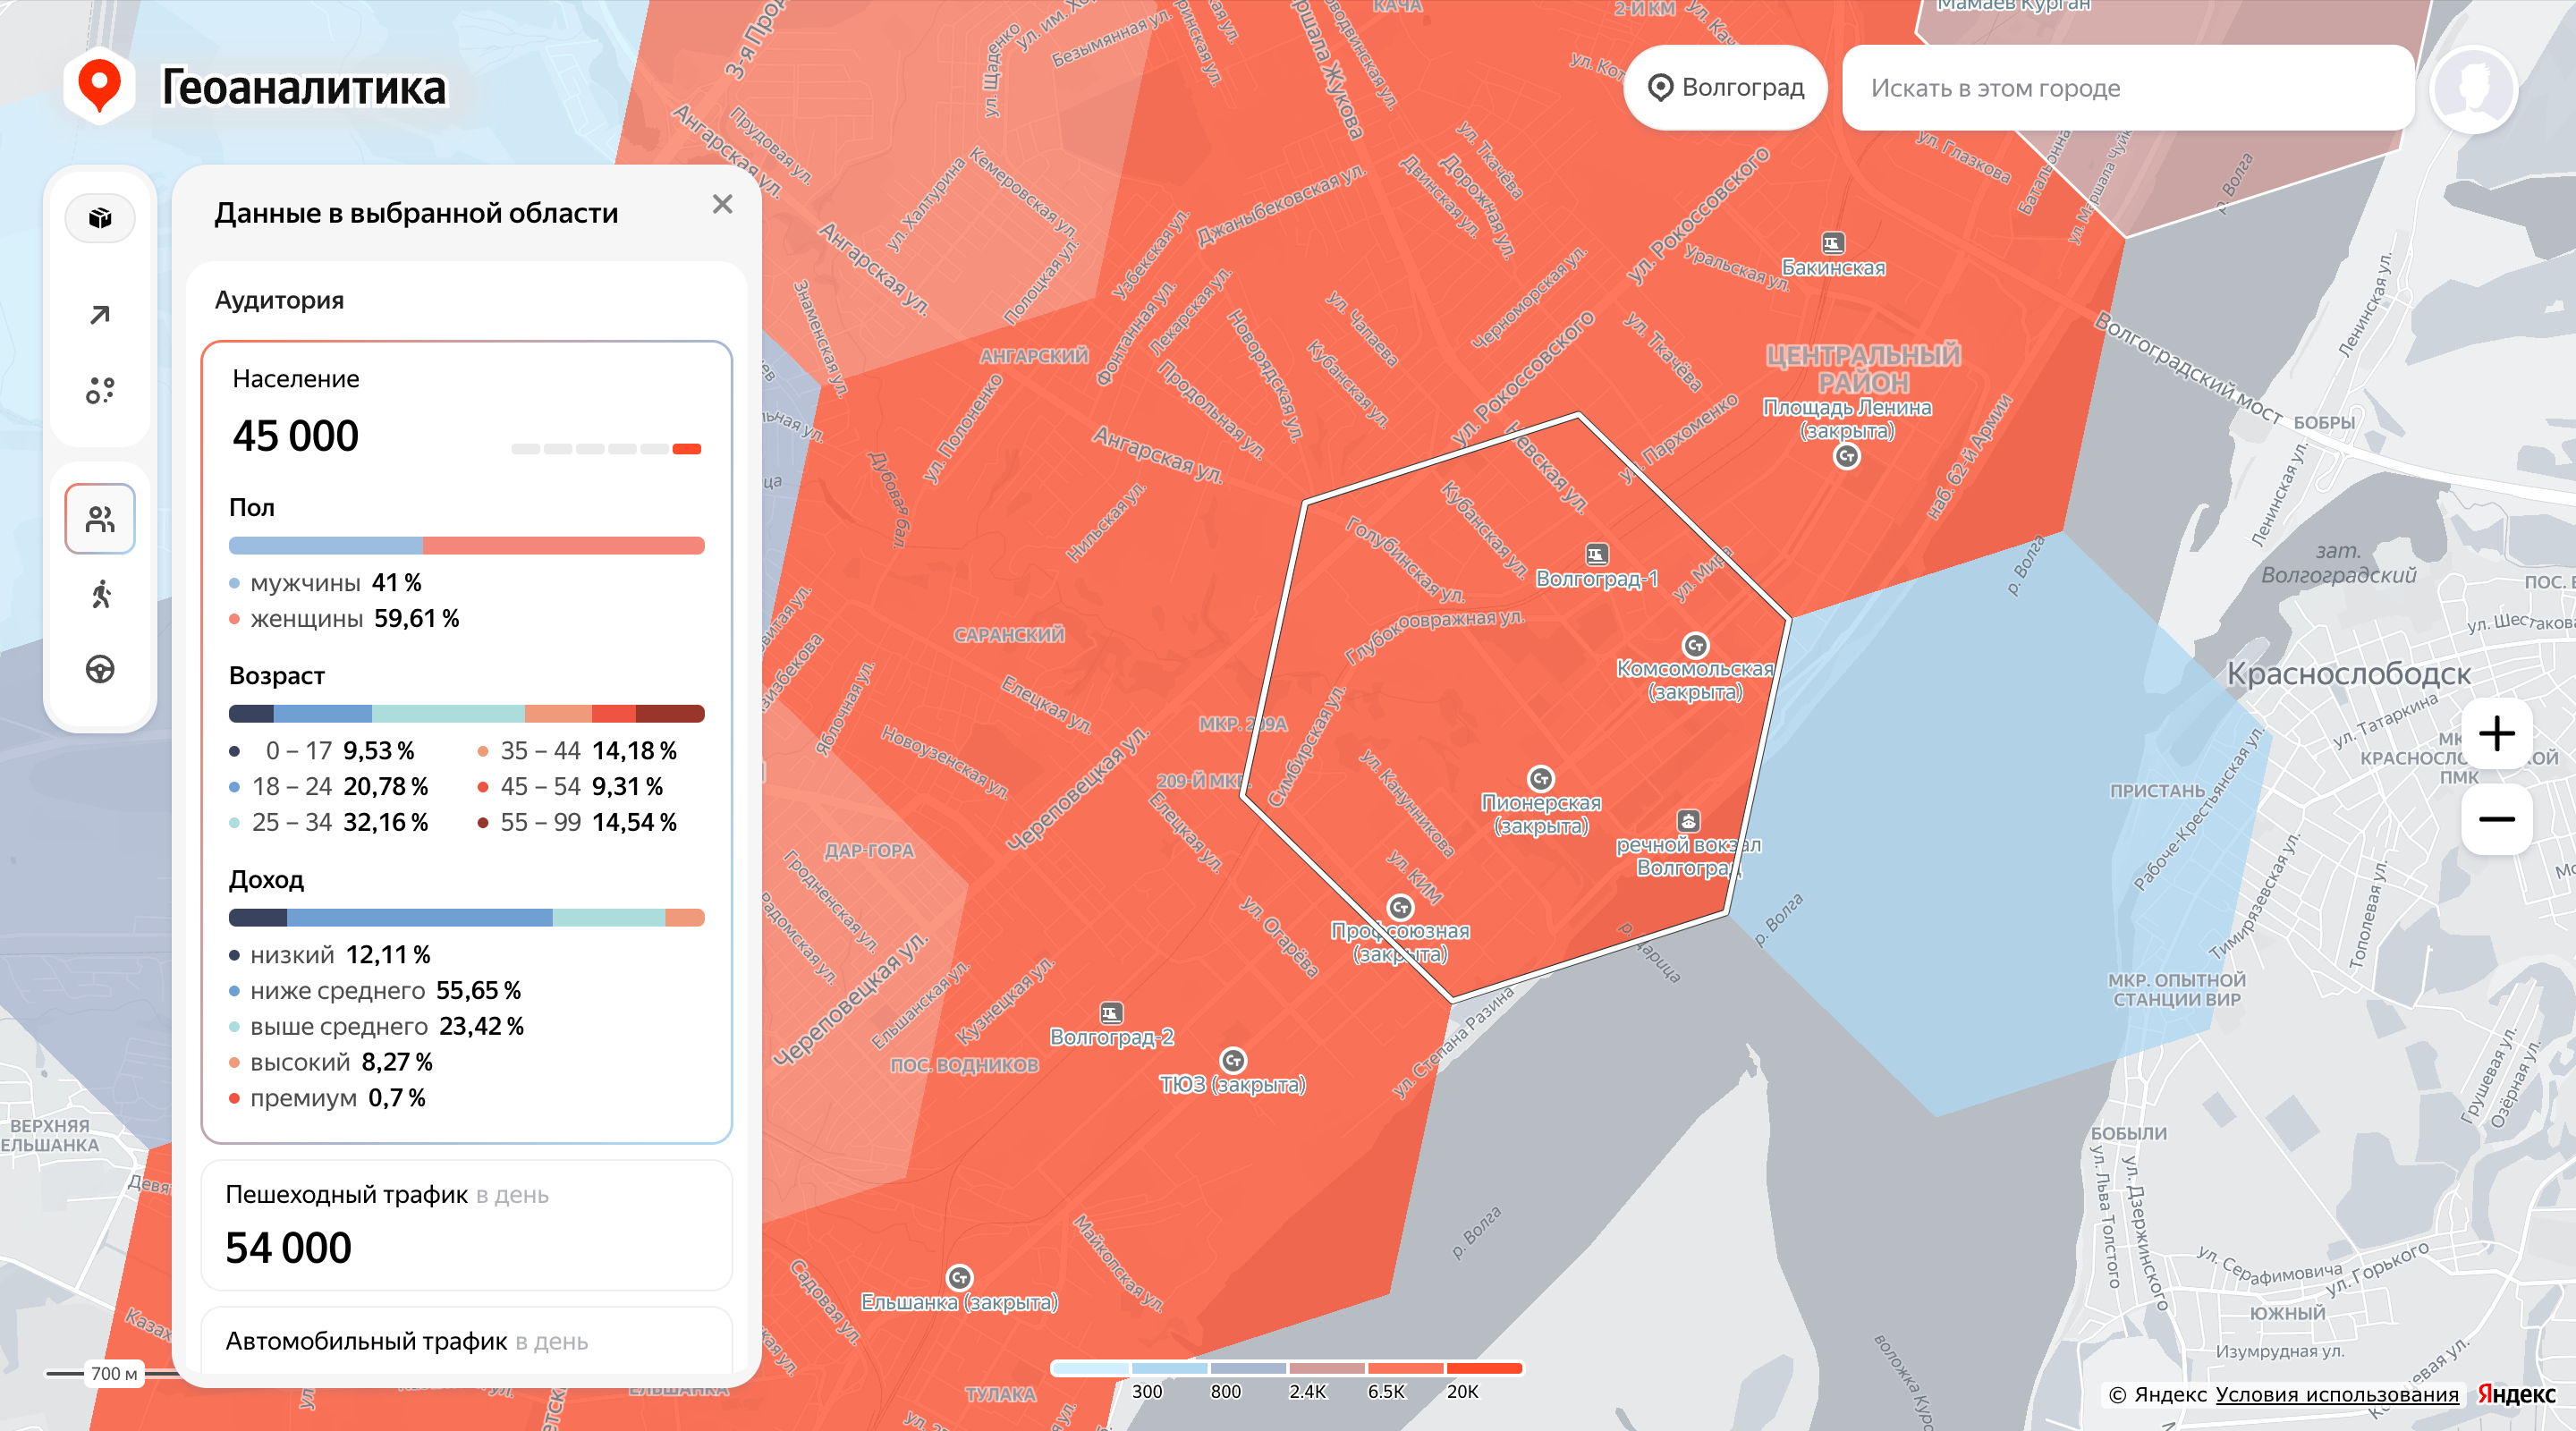Expand the Пешеходный трафик card
Screen dimensions: 2576x1431
pyautogui.click(x=466, y=1224)
